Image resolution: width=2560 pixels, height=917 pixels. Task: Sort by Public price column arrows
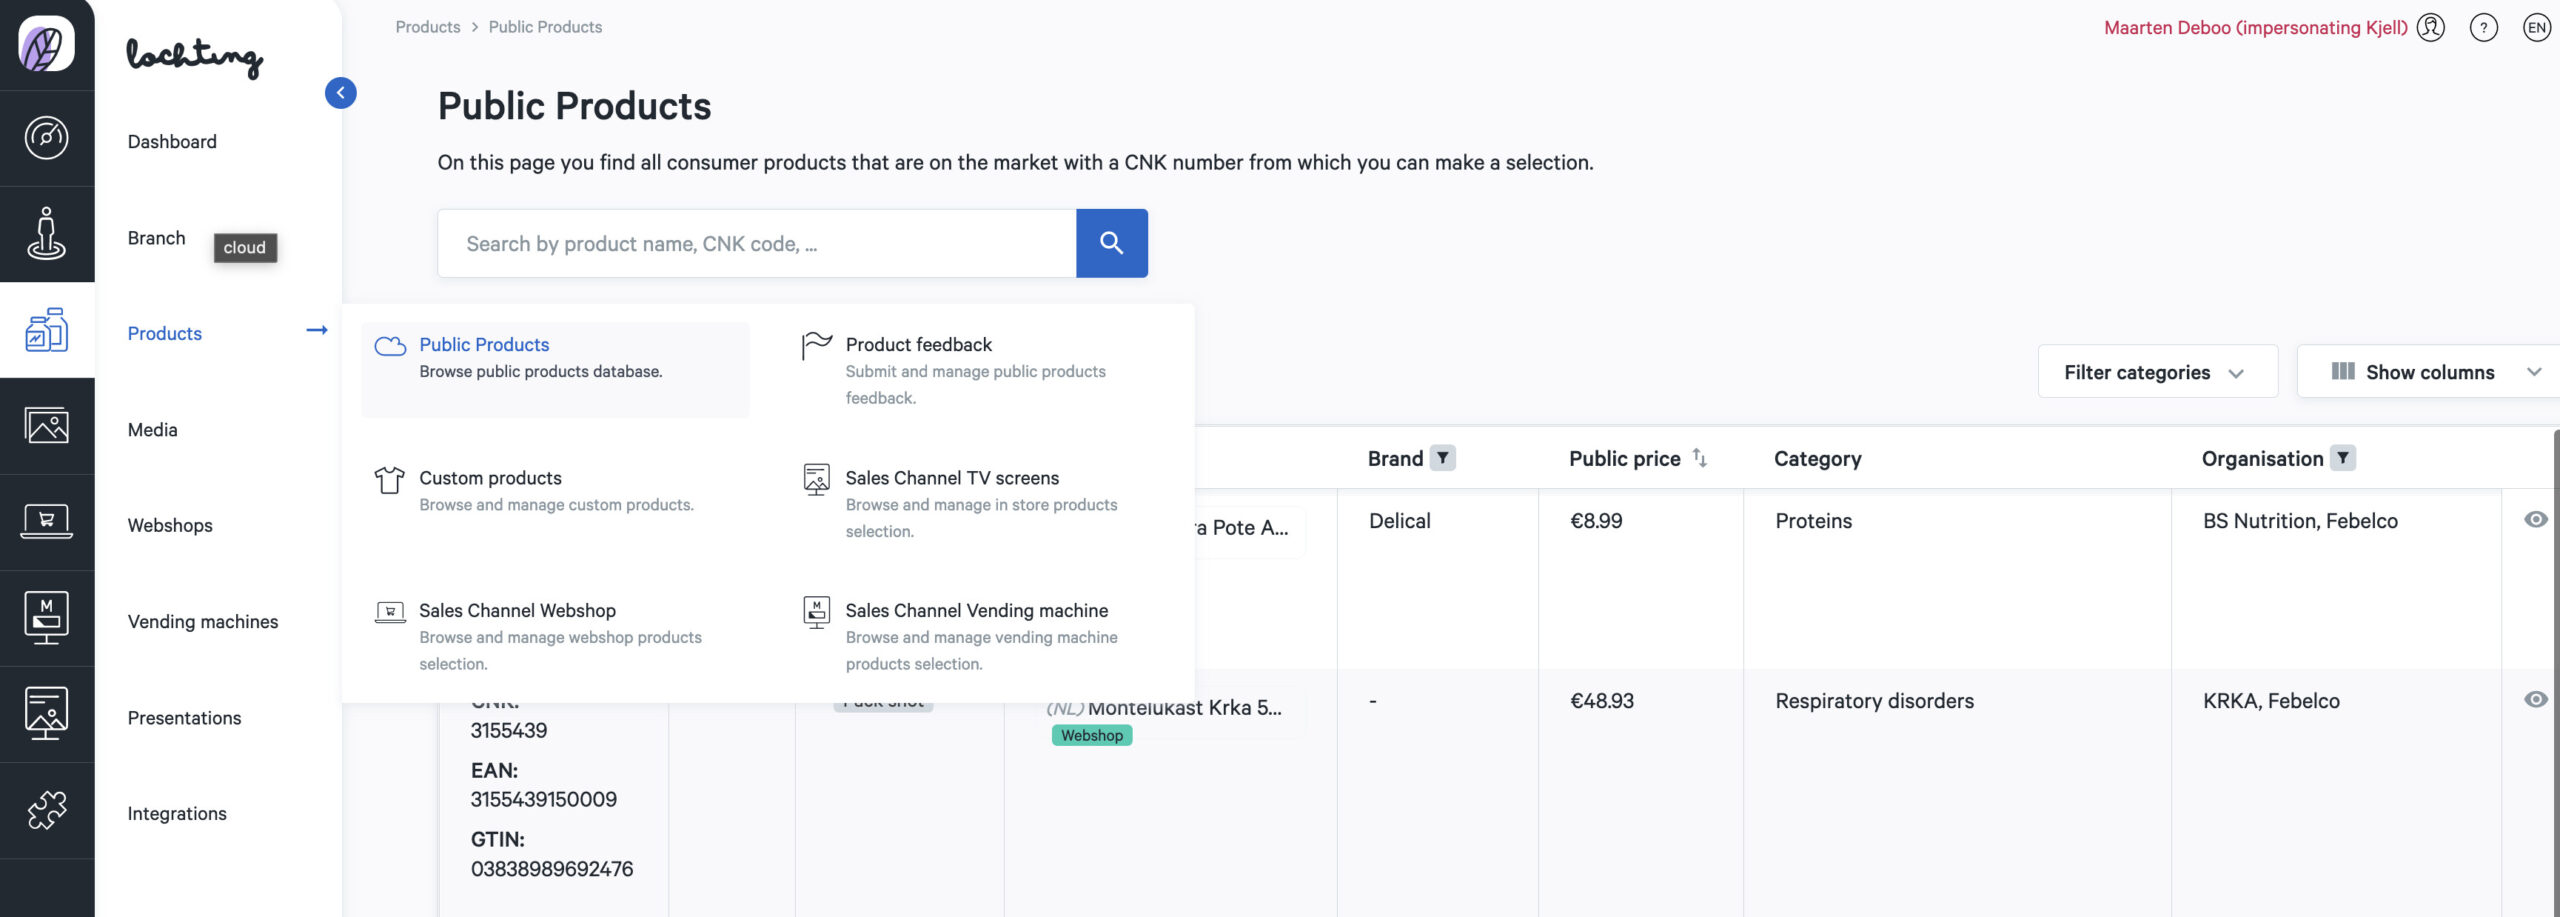pos(1699,458)
